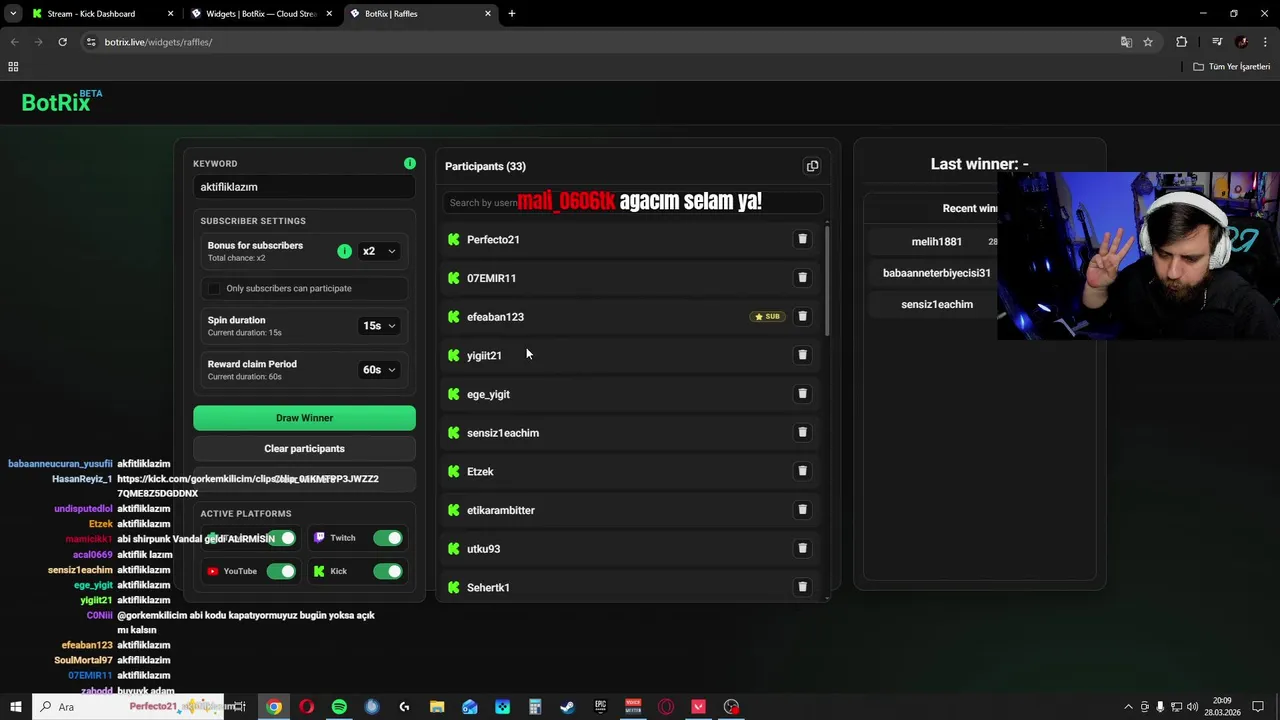This screenshot has width=1280, height=720.
Task: Open Steam from taskbar
Action: click(567, 707)
